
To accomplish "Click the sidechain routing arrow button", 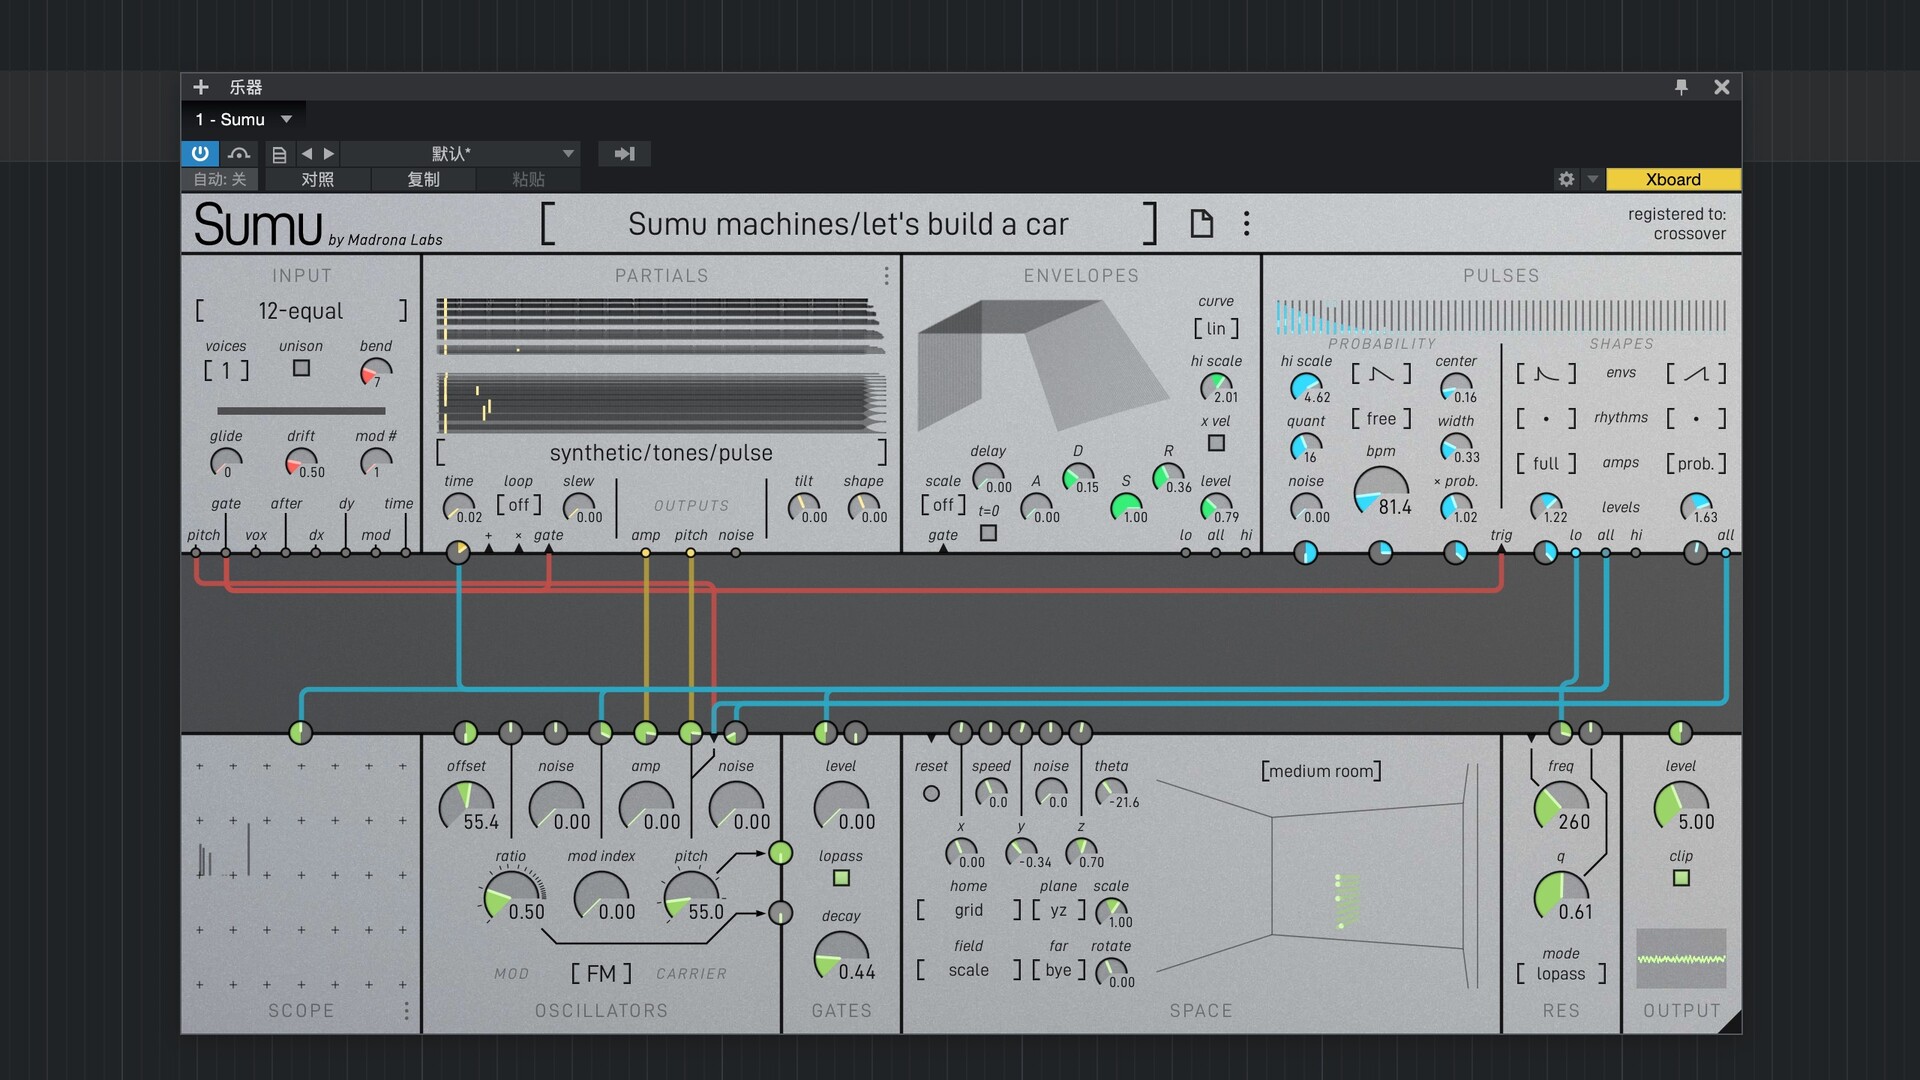I will pyautogui.click(x=624, y=153).
